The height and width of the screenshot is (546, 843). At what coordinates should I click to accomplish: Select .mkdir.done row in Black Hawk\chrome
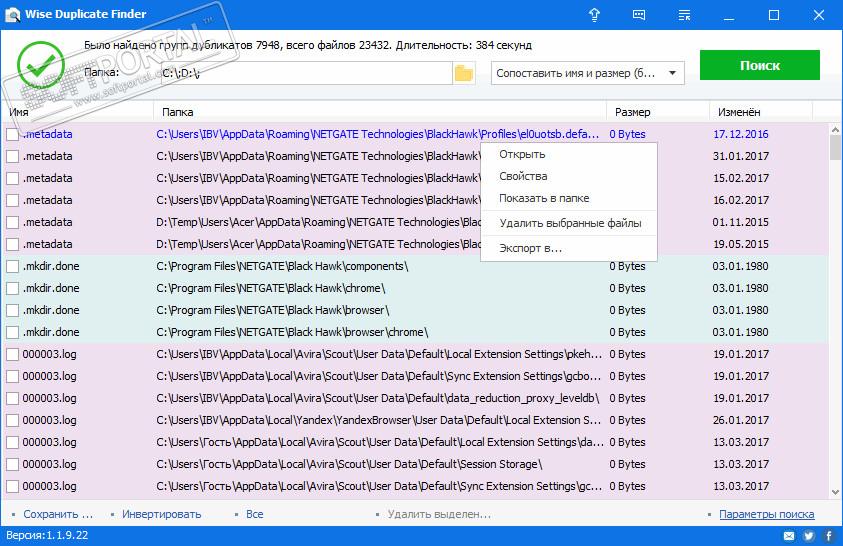[414, 289]
